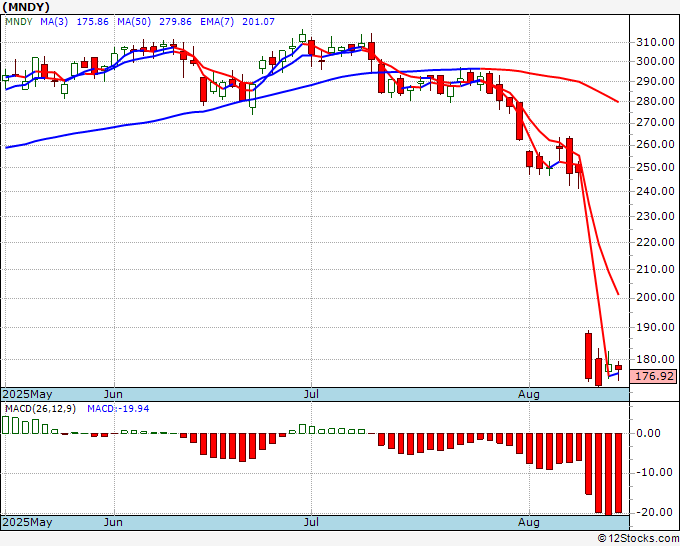Screen dimensions: 680x546
Task: Click the 0.00 MACD axis label
Action: point(649,433)
